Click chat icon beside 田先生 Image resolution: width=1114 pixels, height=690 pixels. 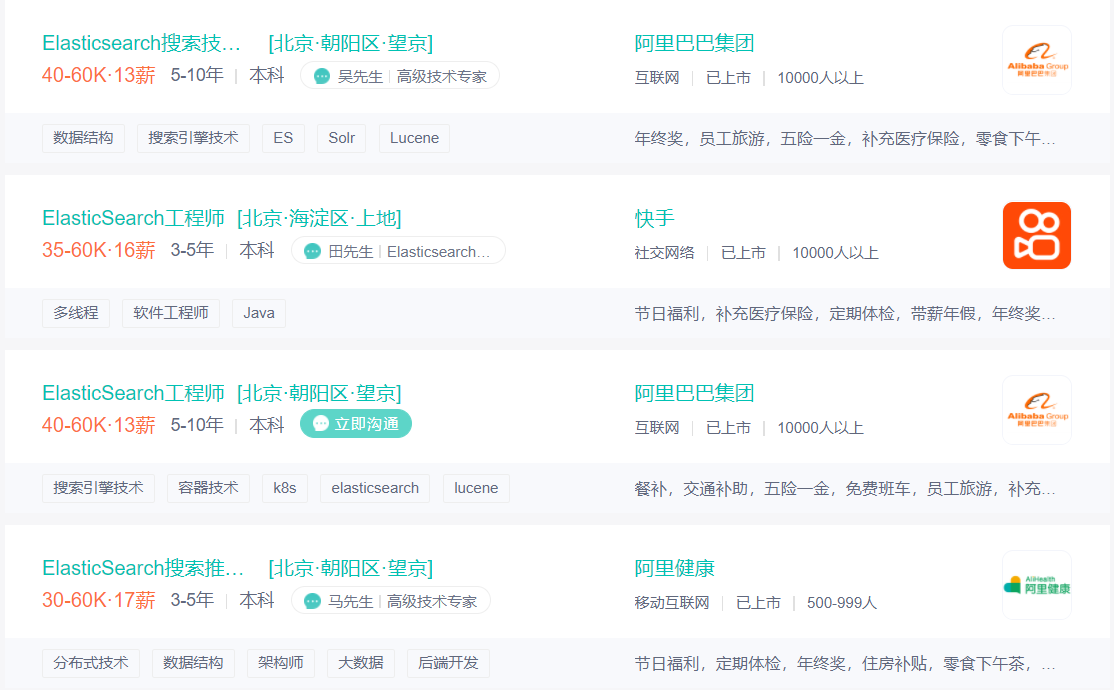point(313,252)
